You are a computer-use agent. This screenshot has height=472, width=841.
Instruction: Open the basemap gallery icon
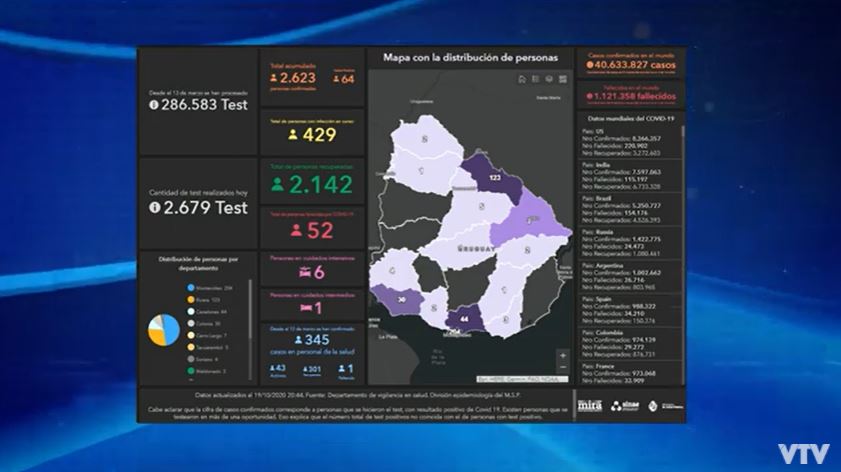point(564,79)
